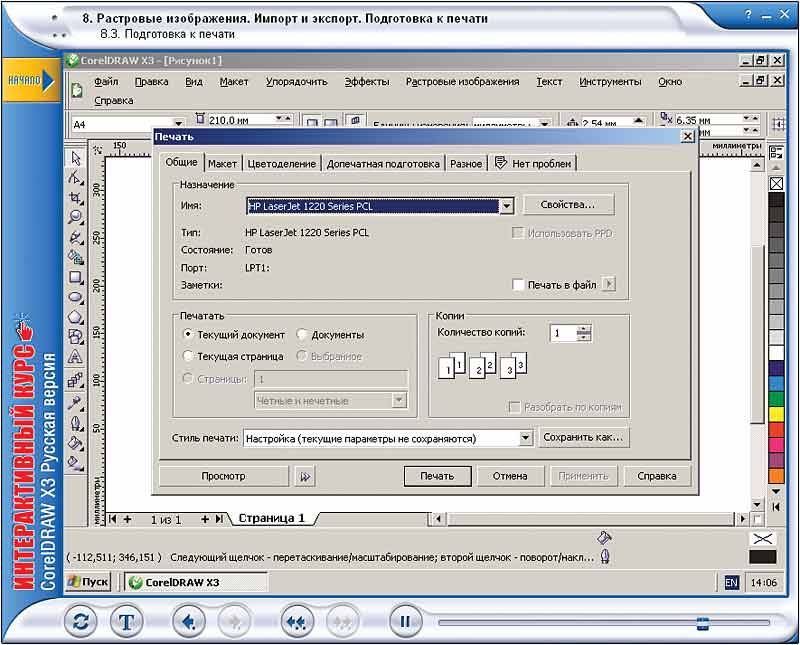Pause the interactive course playback
This screenshot has height=645, width=800.
click(x=405, y=621)
